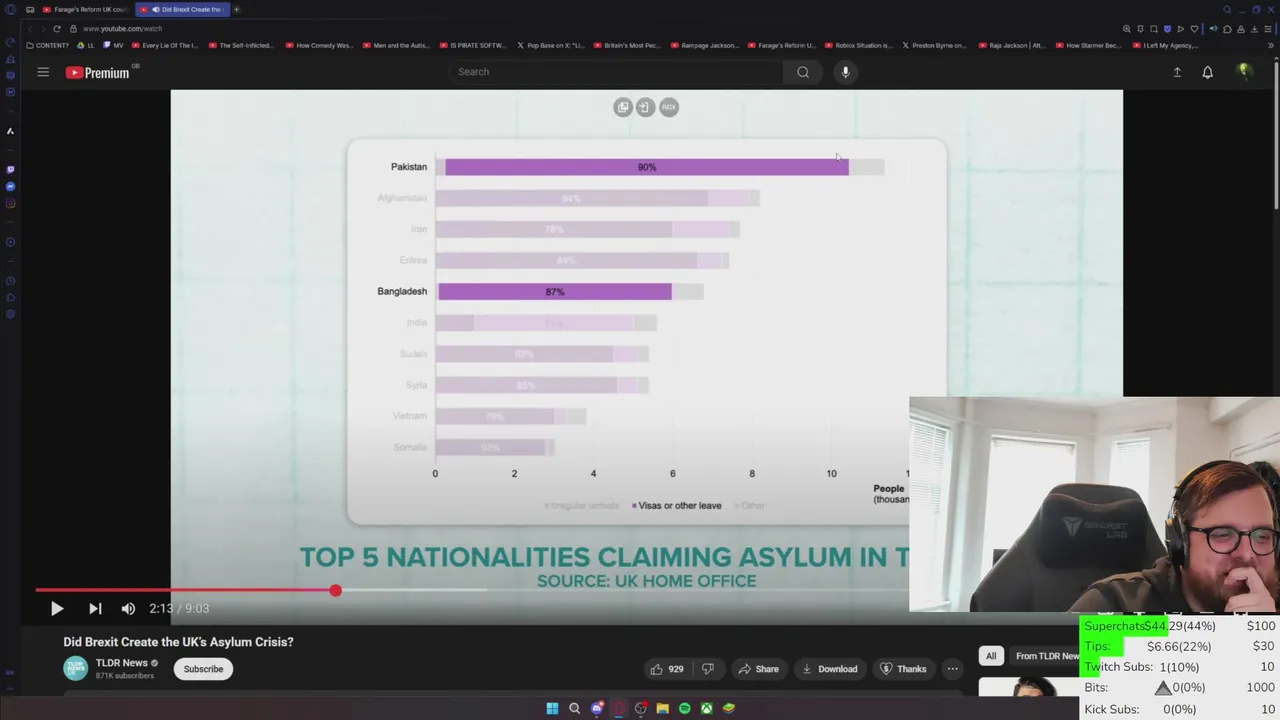
Task: Click the second video overlay icon
Action: (x=645, y=107)
